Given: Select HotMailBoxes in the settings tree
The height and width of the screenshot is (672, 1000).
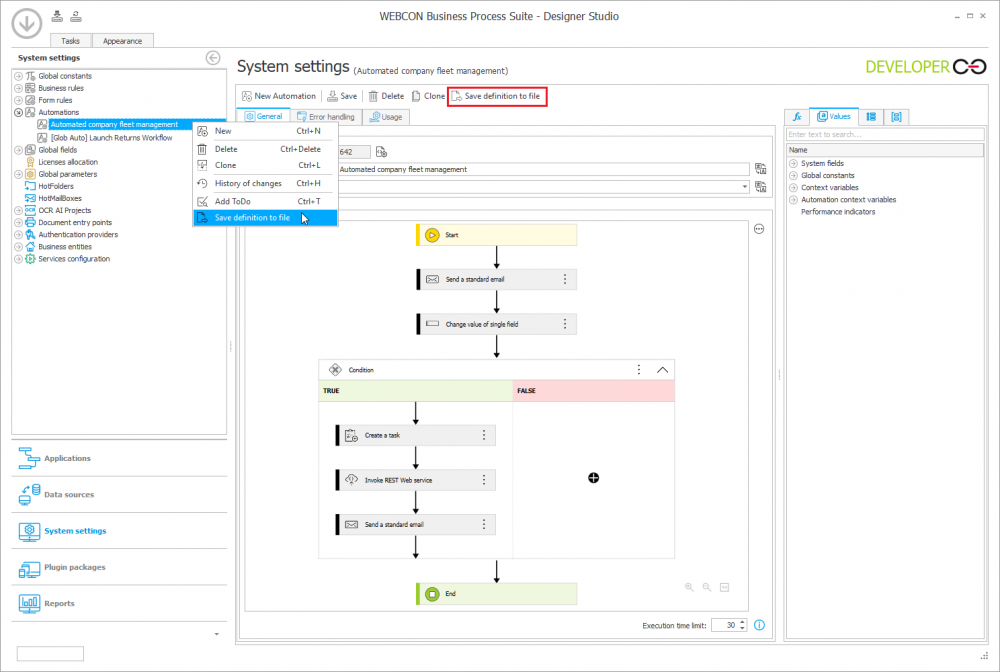Looking at the screenshot, I should coord(60,198).
